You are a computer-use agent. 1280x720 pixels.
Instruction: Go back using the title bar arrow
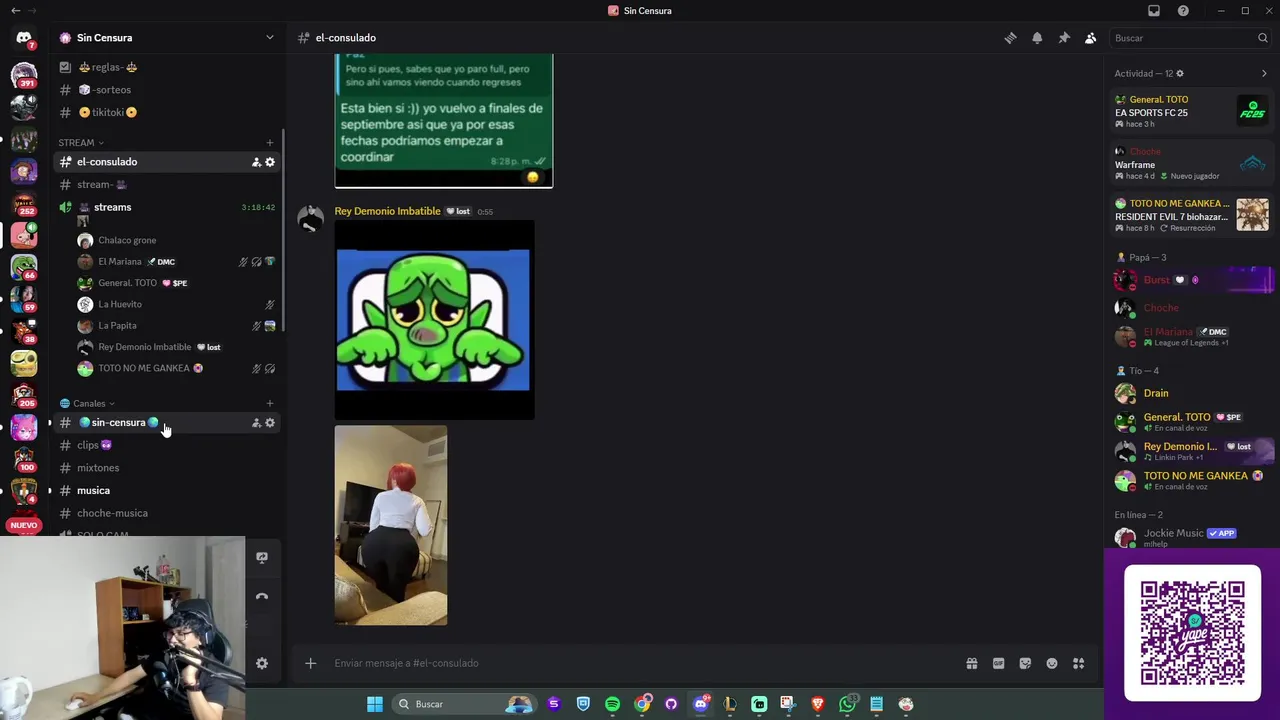[15, 11]
